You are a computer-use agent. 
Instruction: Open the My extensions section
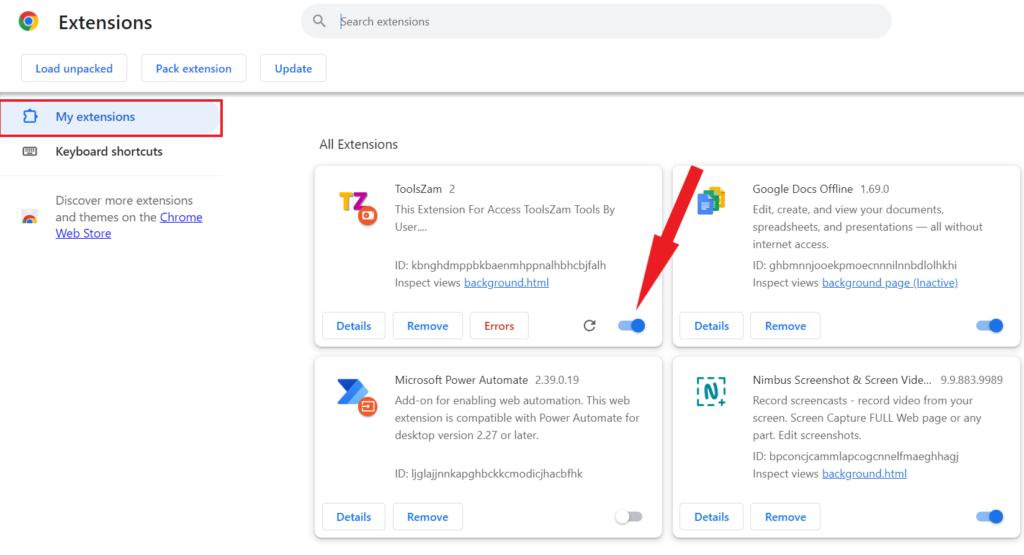(x=111, y=118)
